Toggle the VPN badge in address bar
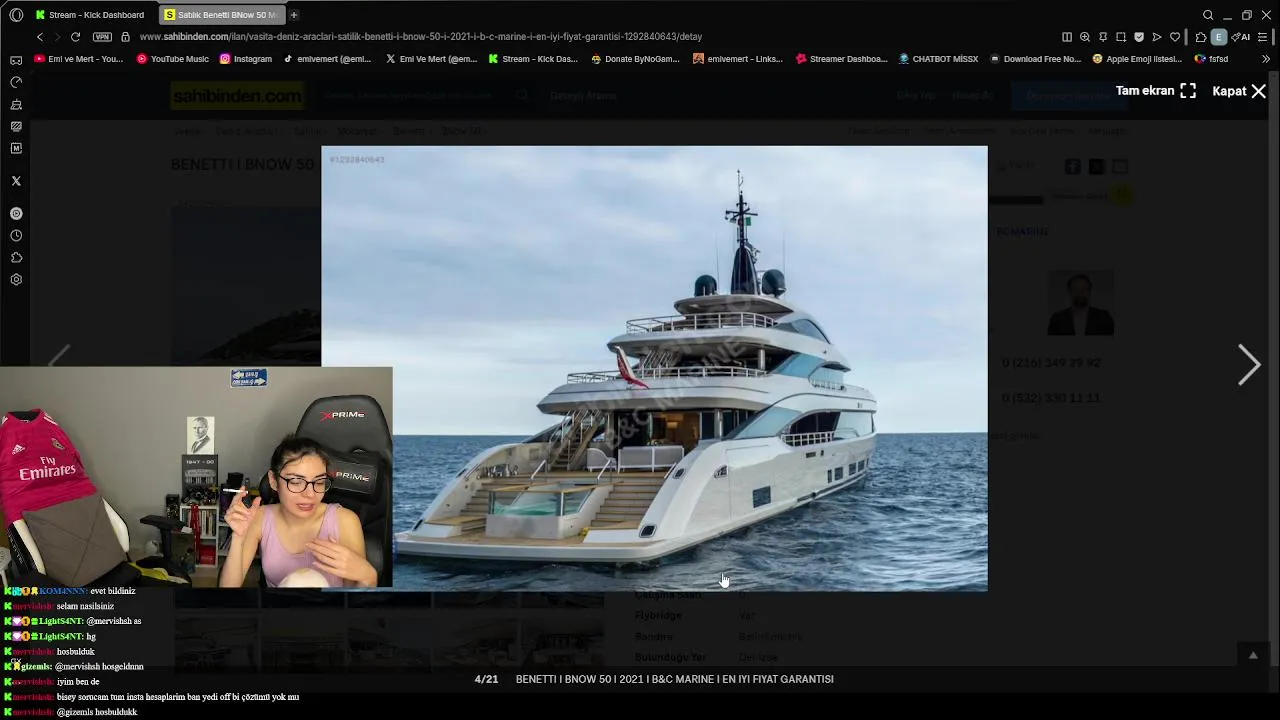The image size is (1280, 720). [102, 37]
